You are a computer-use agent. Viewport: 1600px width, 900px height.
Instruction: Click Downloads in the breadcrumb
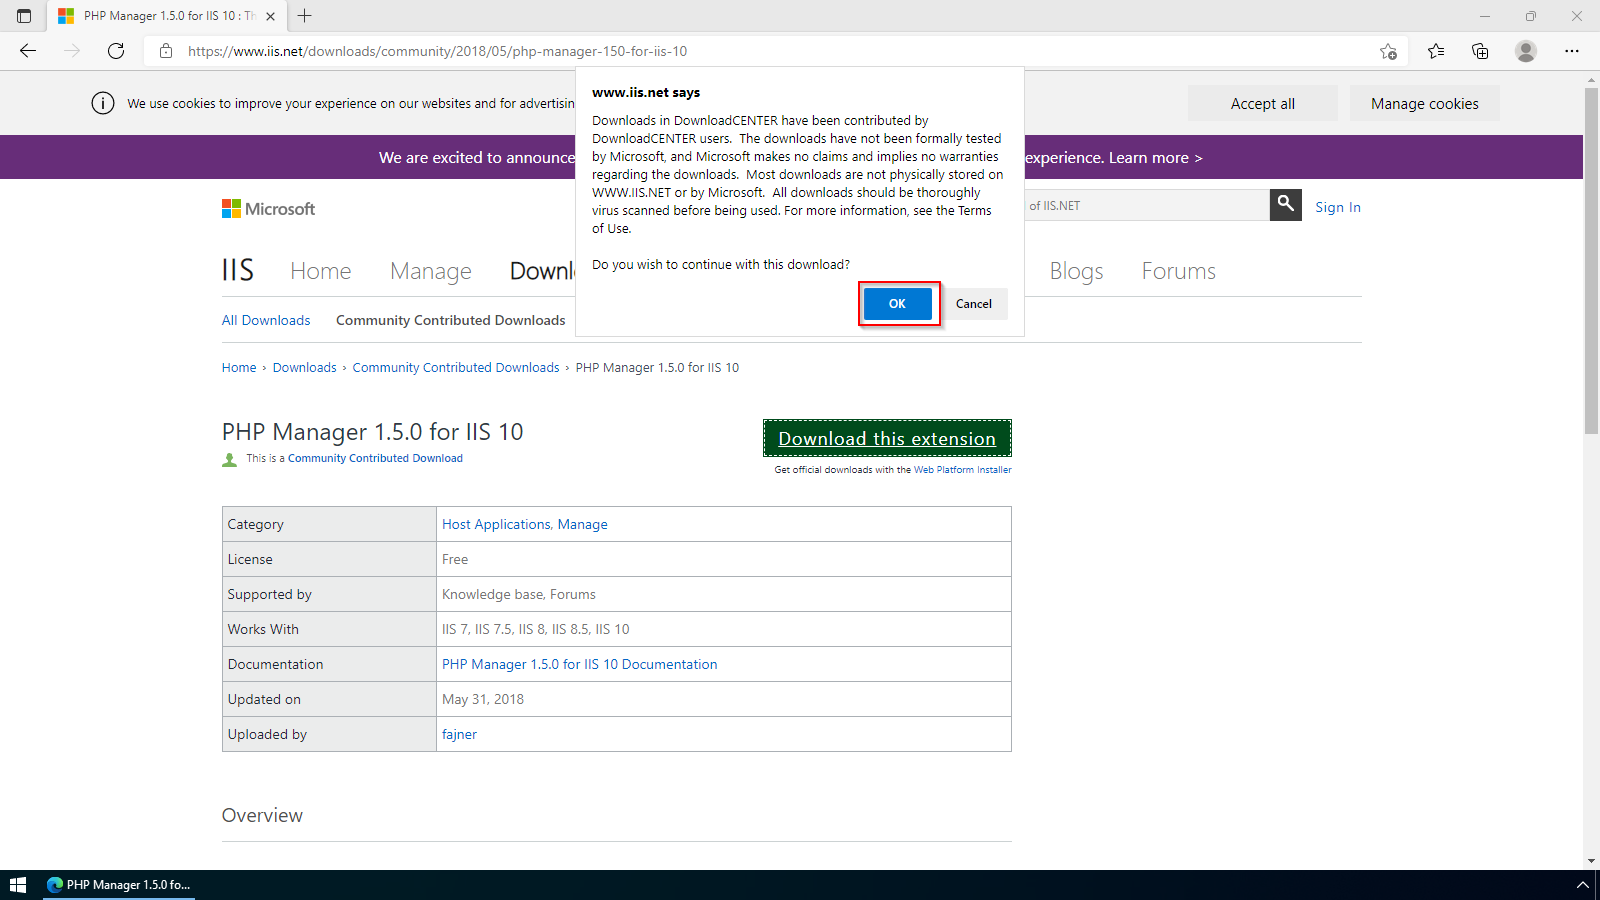304,367
